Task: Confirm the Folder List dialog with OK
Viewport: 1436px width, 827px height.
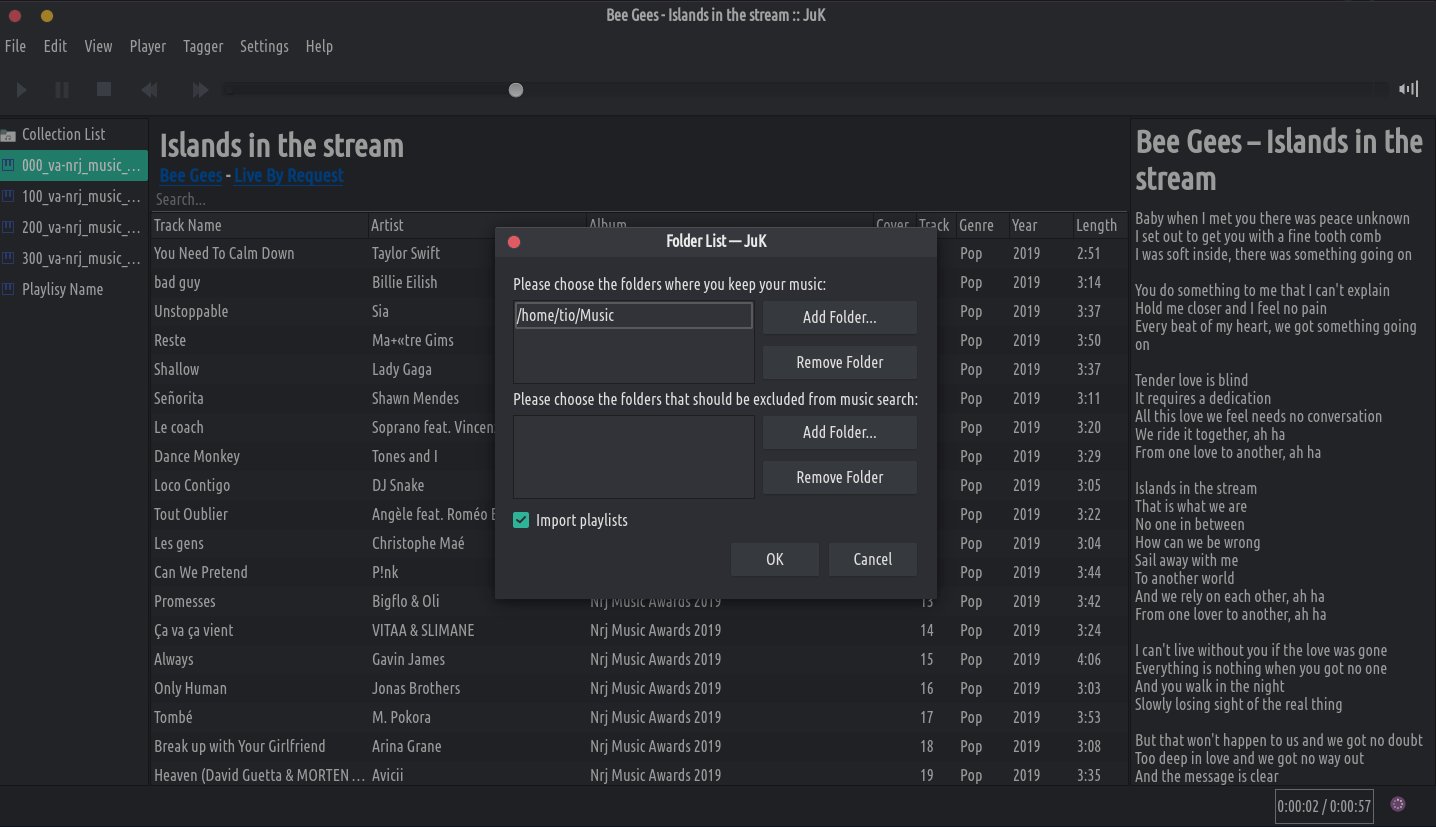Action: click(775, 560)
